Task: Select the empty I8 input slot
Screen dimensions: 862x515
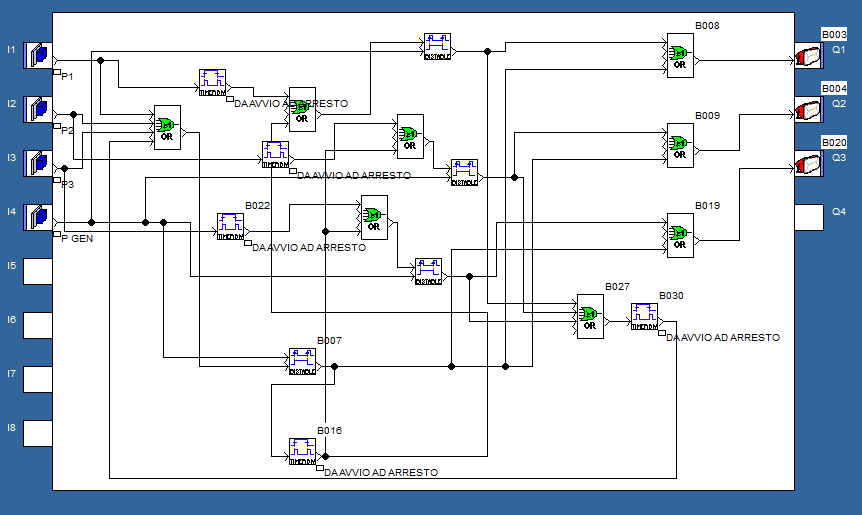Action: (x=38, y=433)
